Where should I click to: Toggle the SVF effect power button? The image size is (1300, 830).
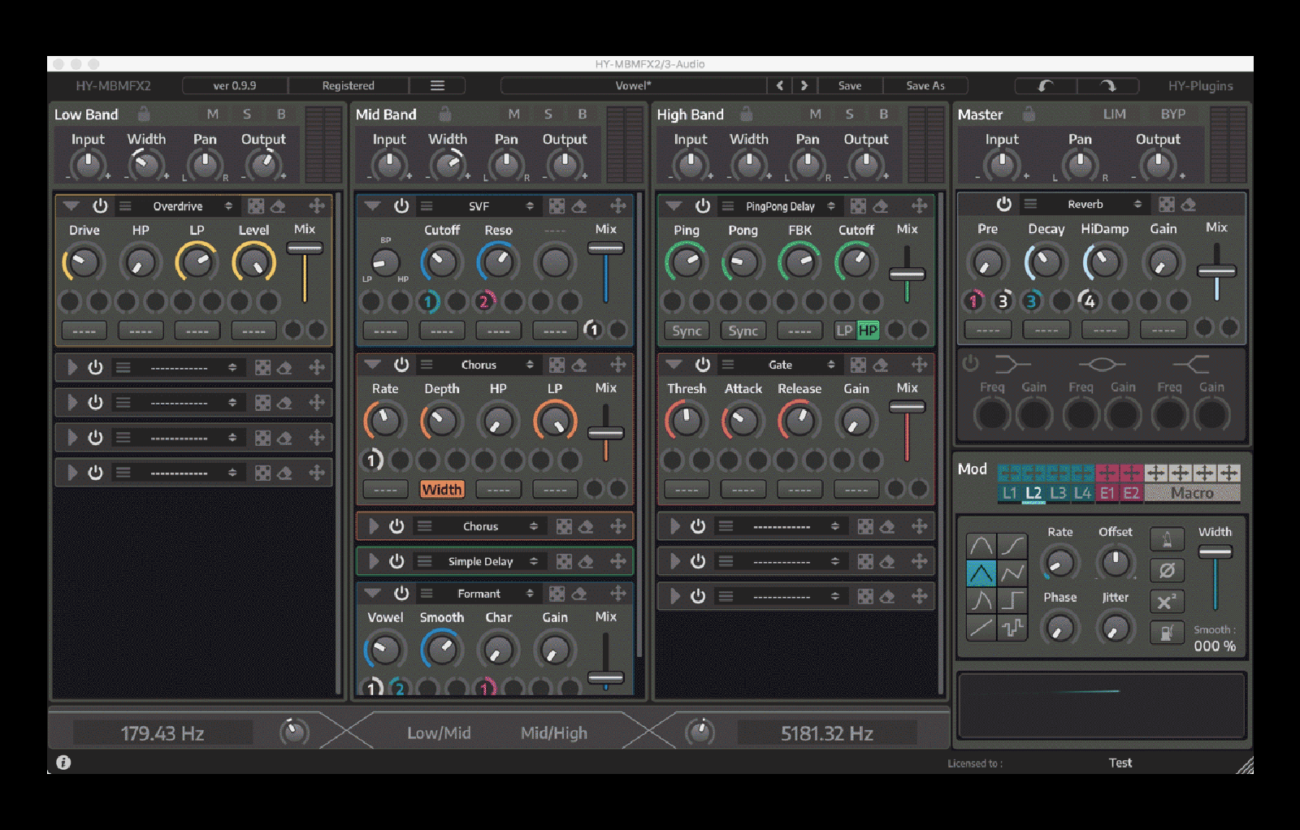(401, 206)
